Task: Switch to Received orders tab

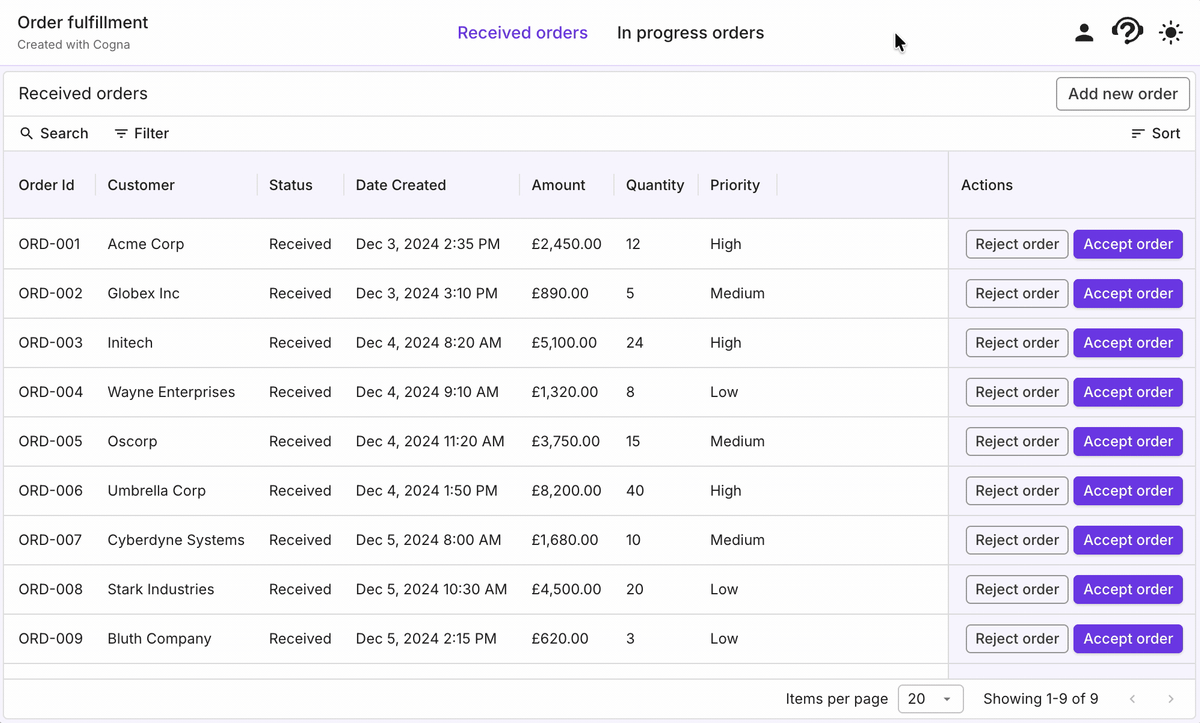Action: [522, 33]
